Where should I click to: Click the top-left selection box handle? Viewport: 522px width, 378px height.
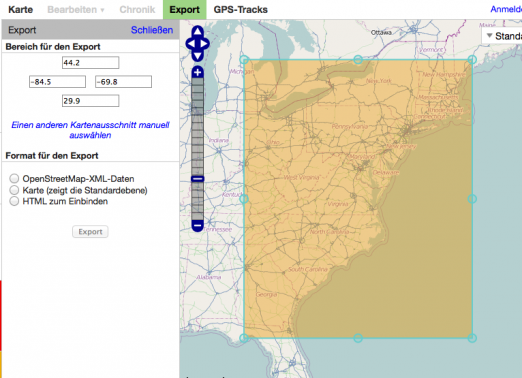(244, 60)
